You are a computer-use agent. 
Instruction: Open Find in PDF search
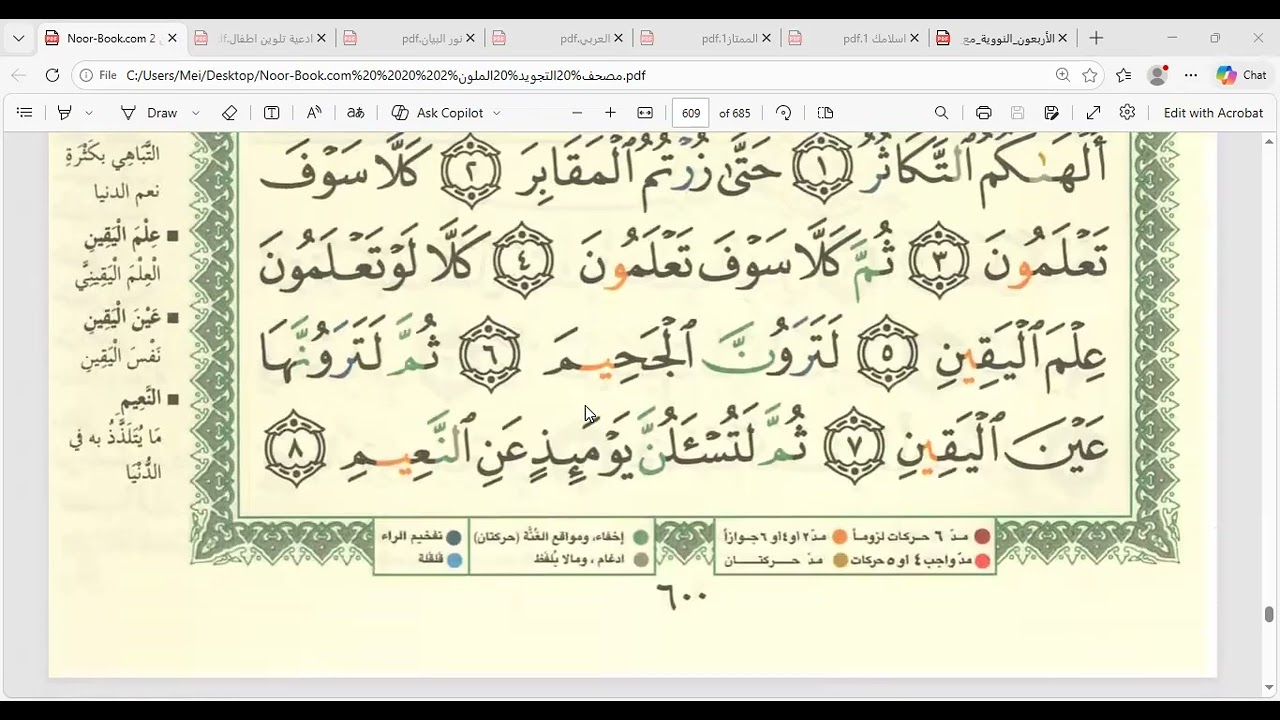click(941, 113)
